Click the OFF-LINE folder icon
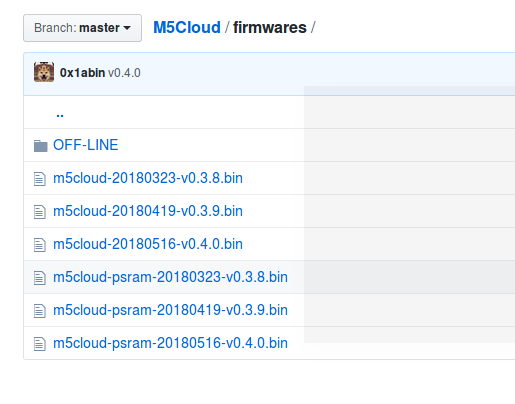Viewport: 515px width, 404px height. point(41,146)
